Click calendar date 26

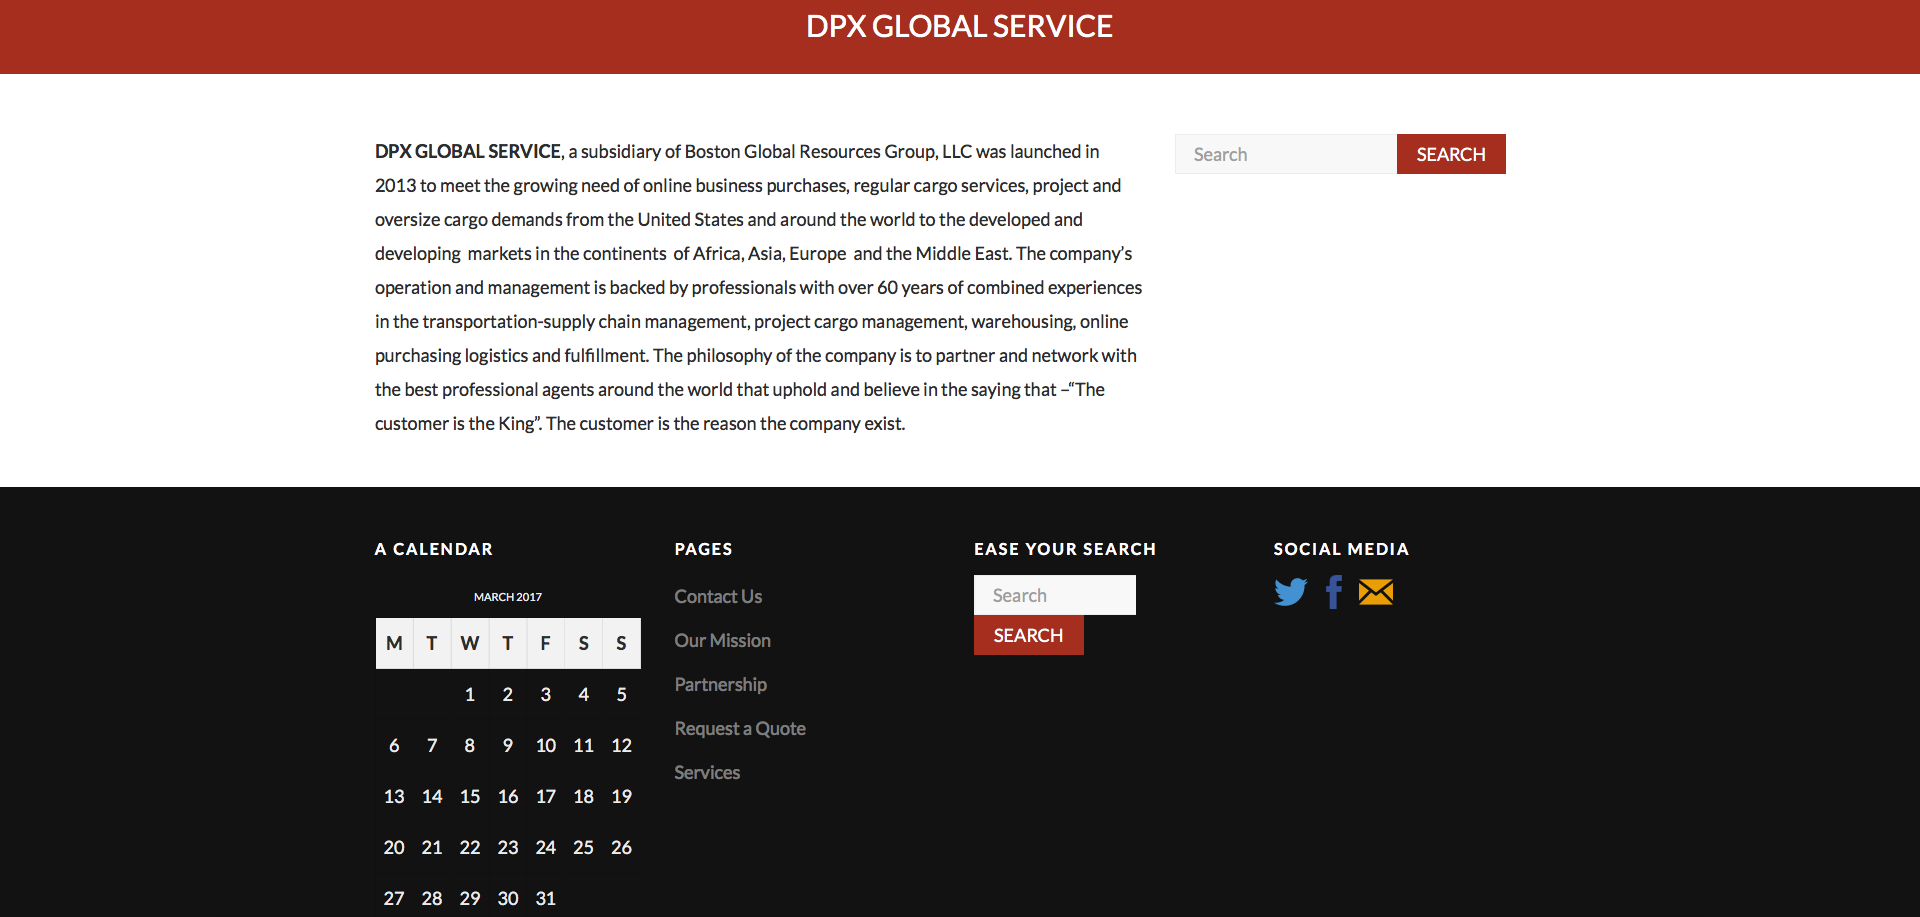pyautogui.click(x=621, y=848)
